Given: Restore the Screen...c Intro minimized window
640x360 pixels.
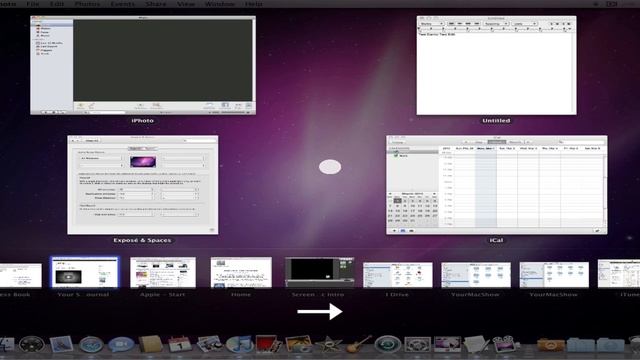Looking at the screenshot, I should [x=319, y=272].
